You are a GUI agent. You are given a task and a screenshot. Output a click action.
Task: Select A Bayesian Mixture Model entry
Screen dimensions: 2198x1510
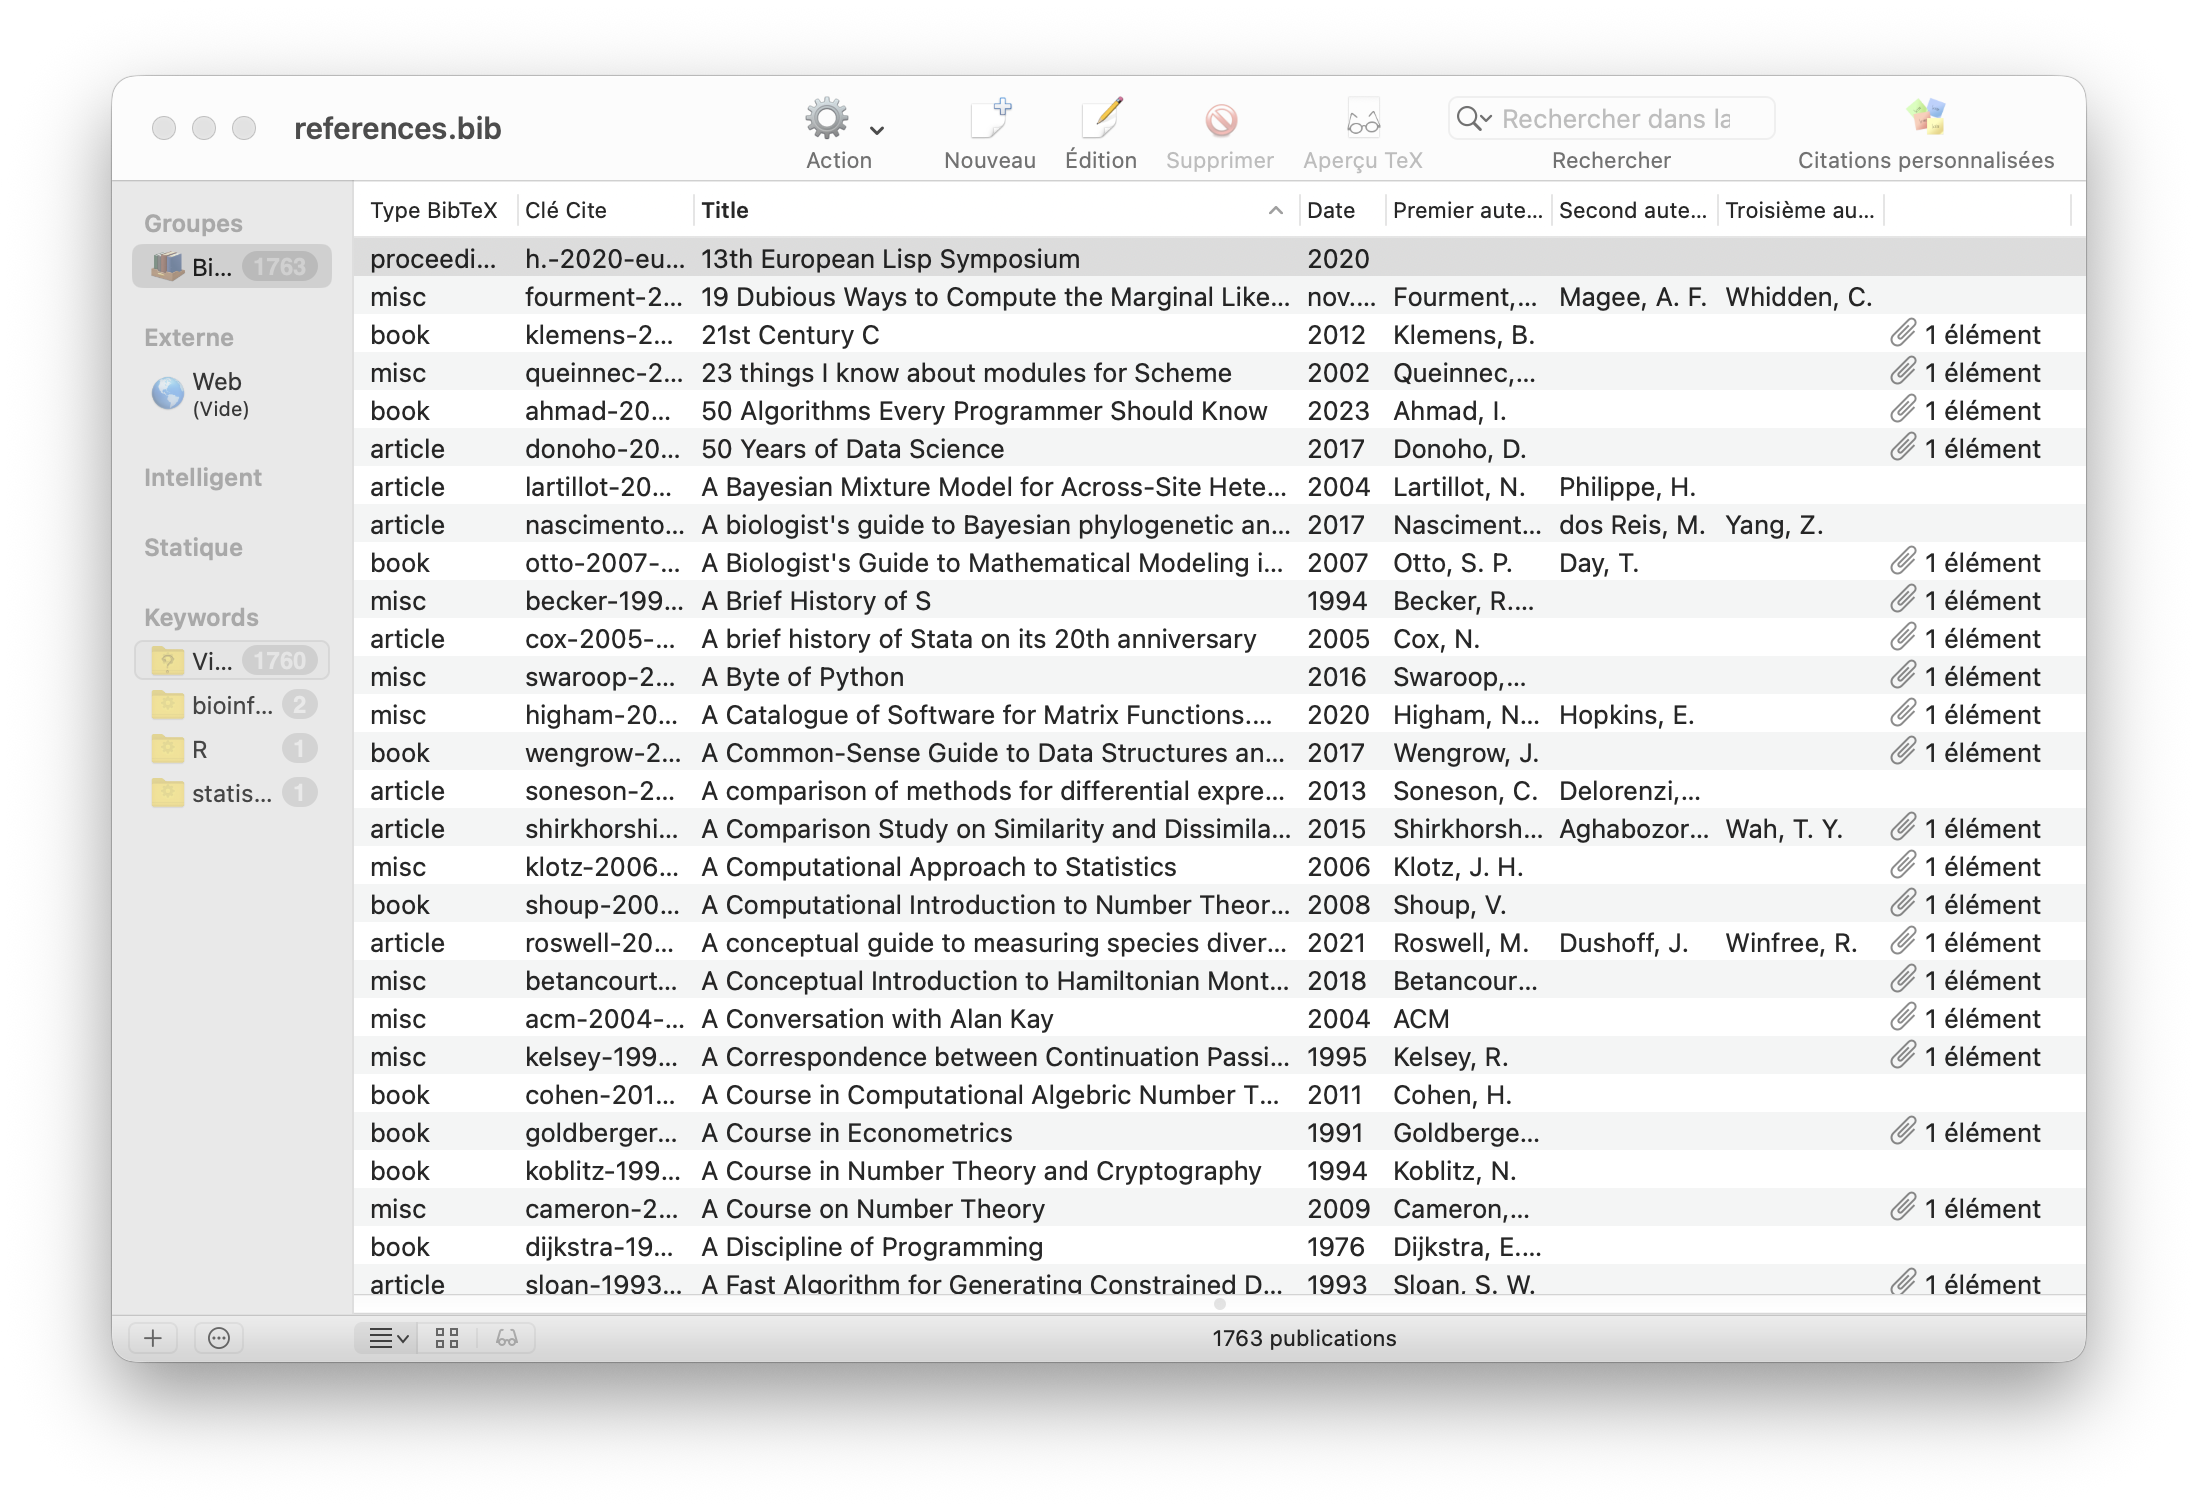tap(1219, 487)
